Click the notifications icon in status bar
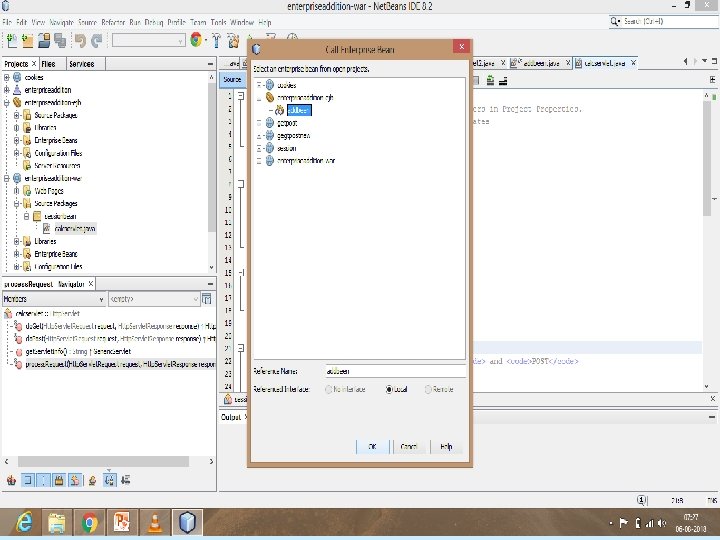Screen dimensions: 720x540 pyautogui.click(x=642, y=500)
